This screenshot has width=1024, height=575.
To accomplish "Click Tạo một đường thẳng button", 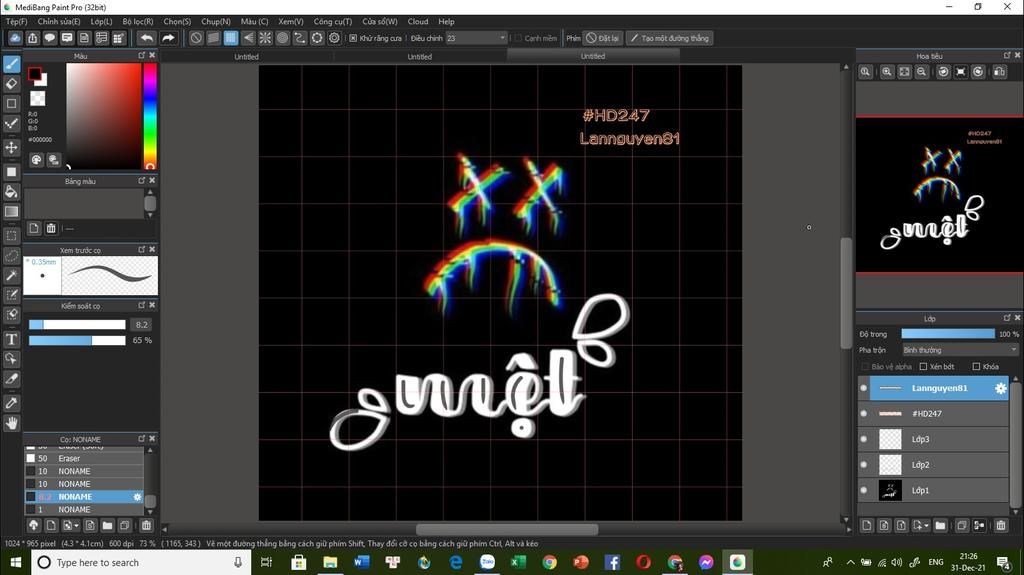I will coord(669,38).
